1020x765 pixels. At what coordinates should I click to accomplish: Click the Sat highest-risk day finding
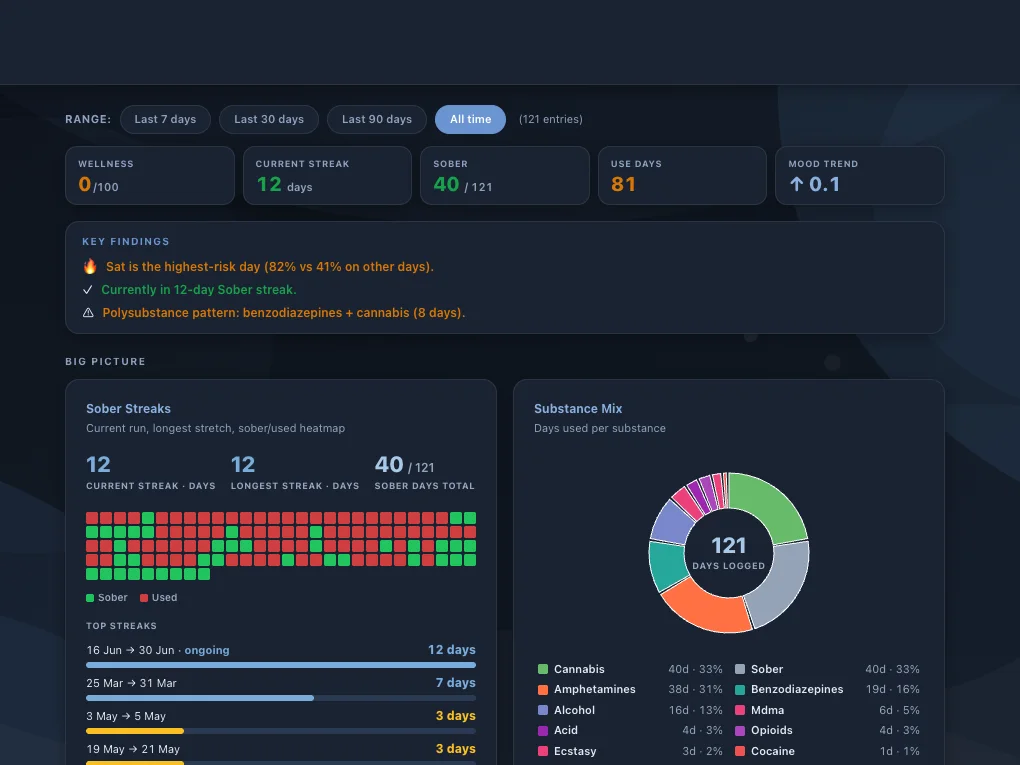coord(269,267)
